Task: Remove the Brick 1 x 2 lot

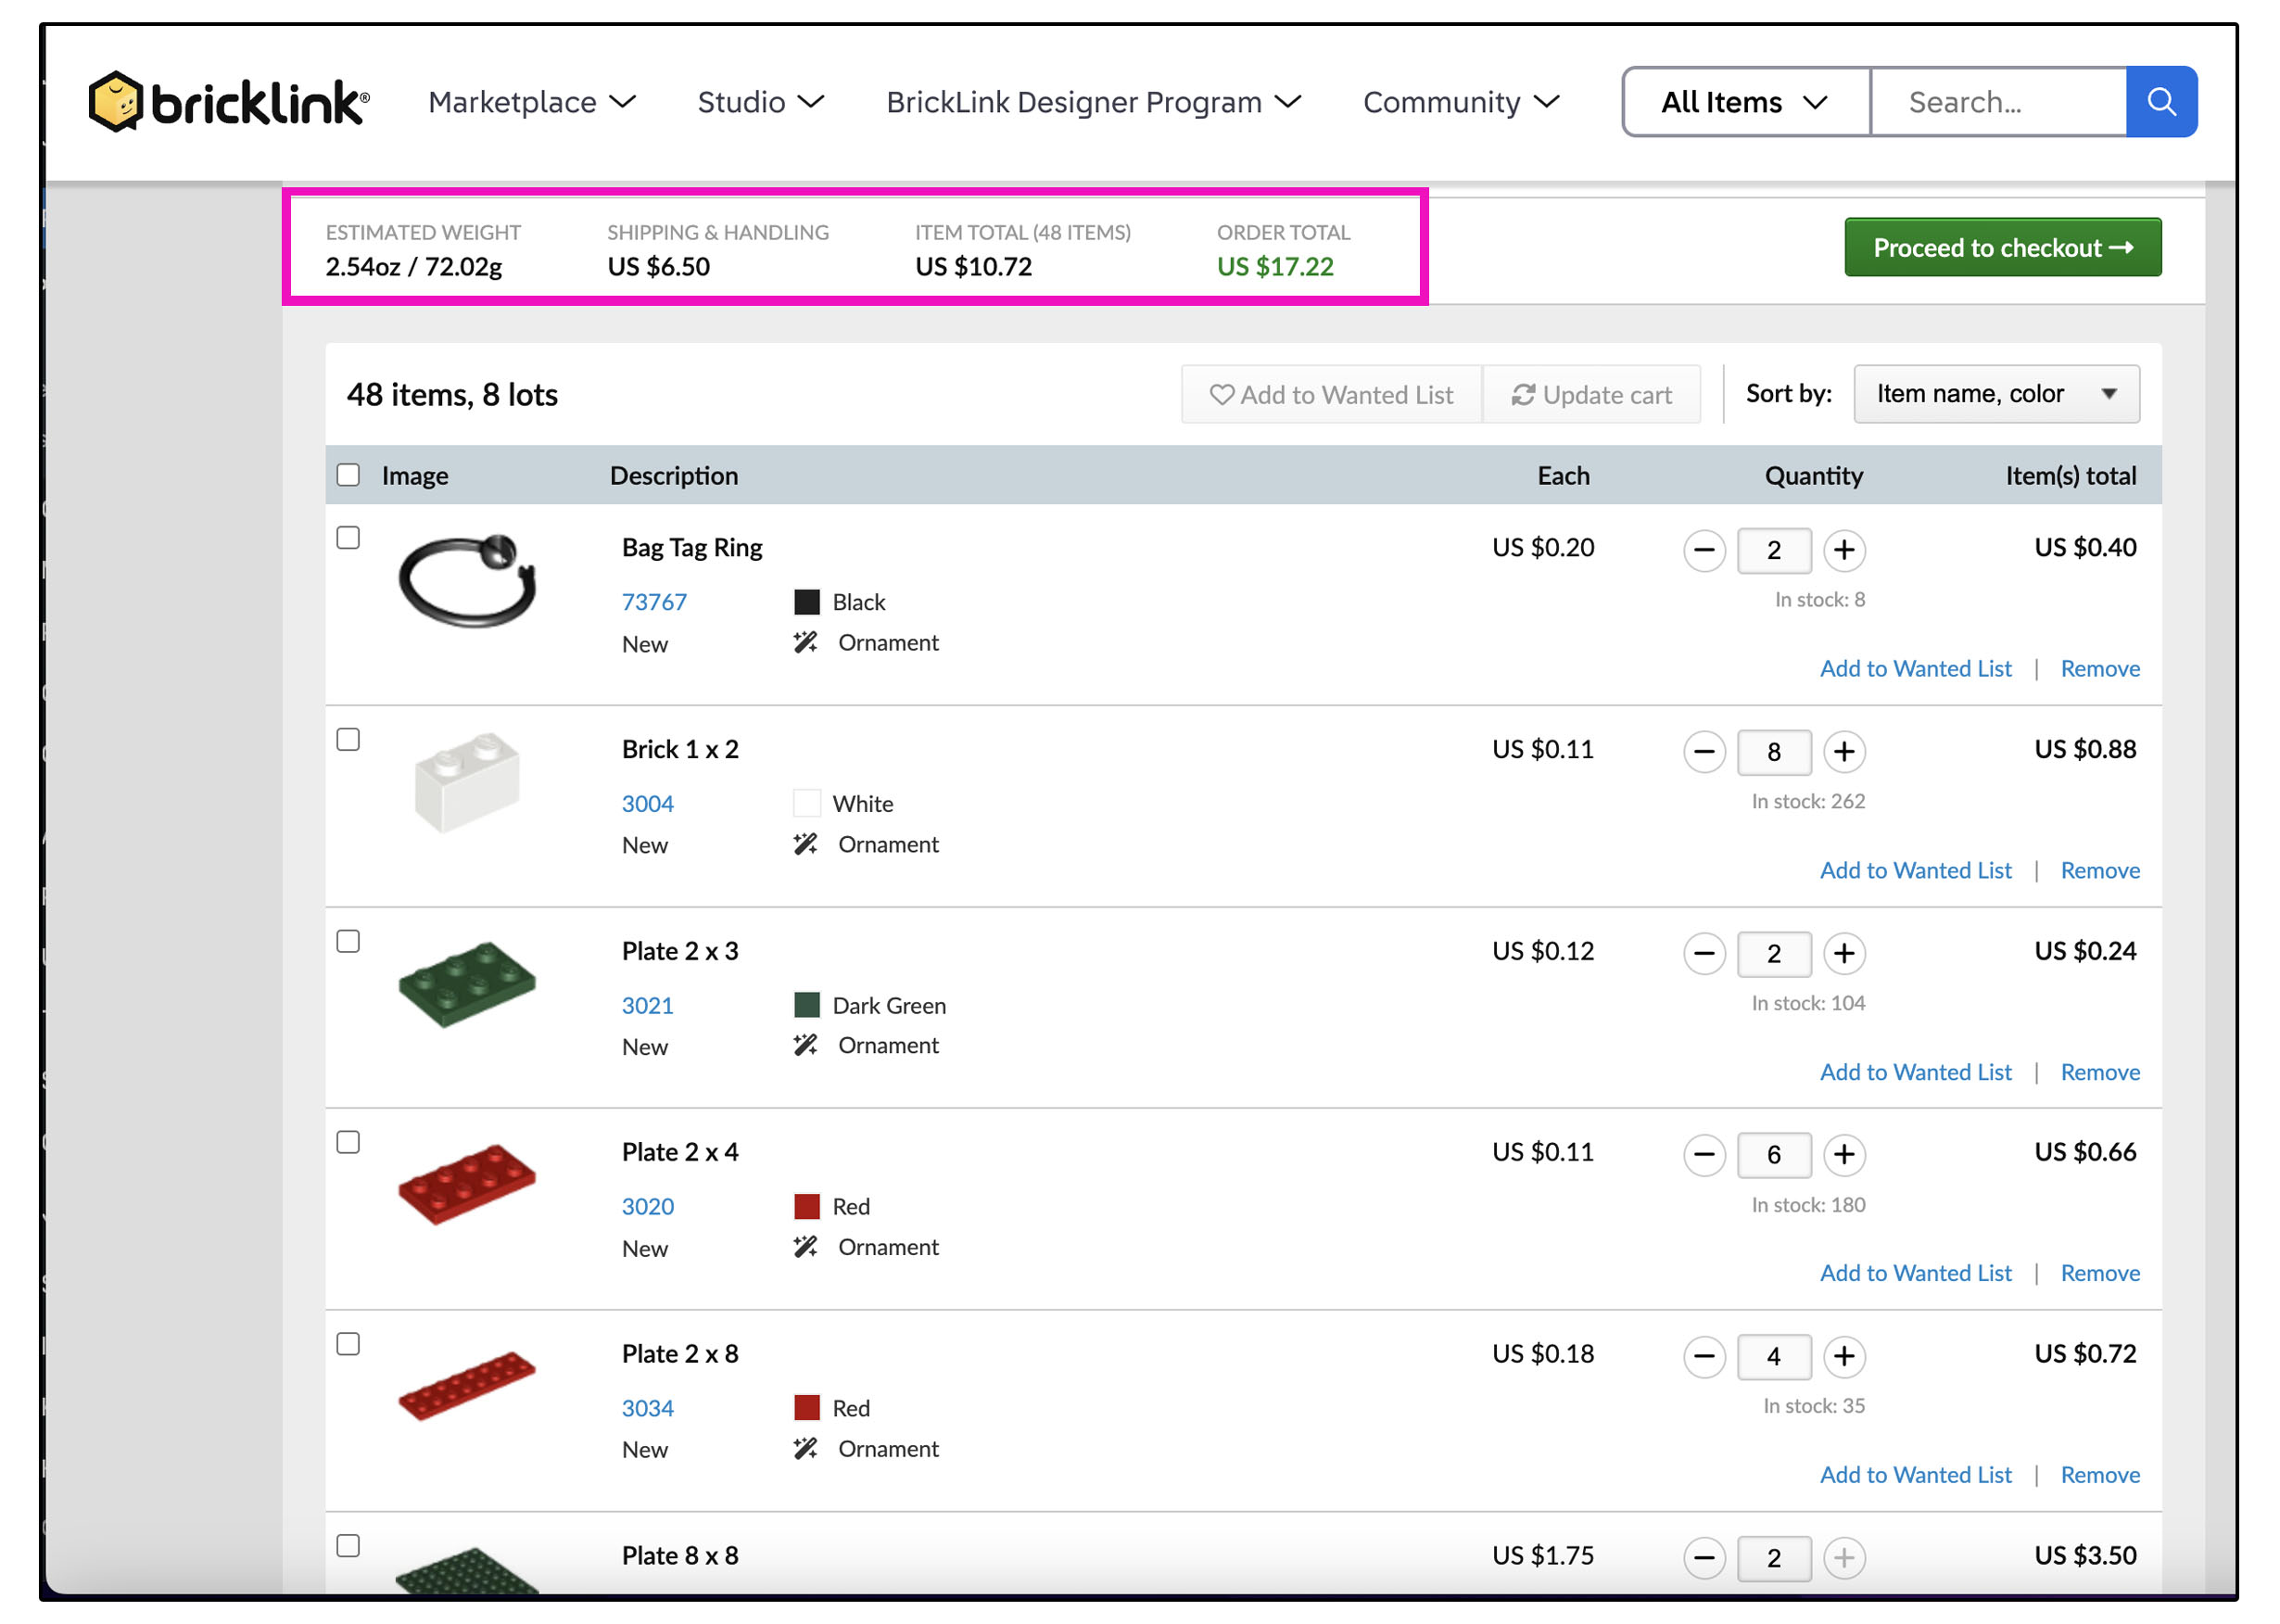Action: (2099, 870)
